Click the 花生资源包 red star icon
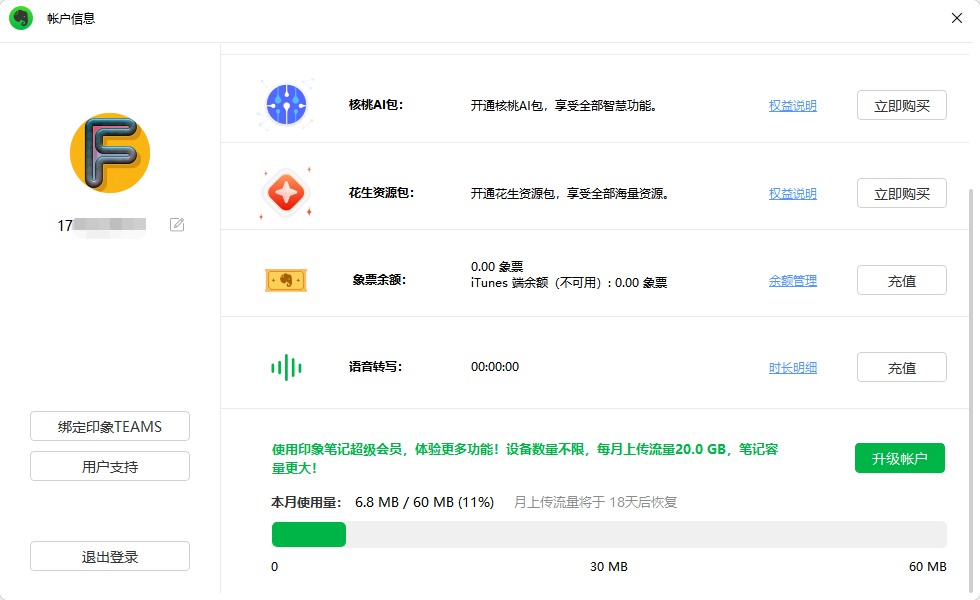Viewport: 980px width, 600px height. click(286, 193)
